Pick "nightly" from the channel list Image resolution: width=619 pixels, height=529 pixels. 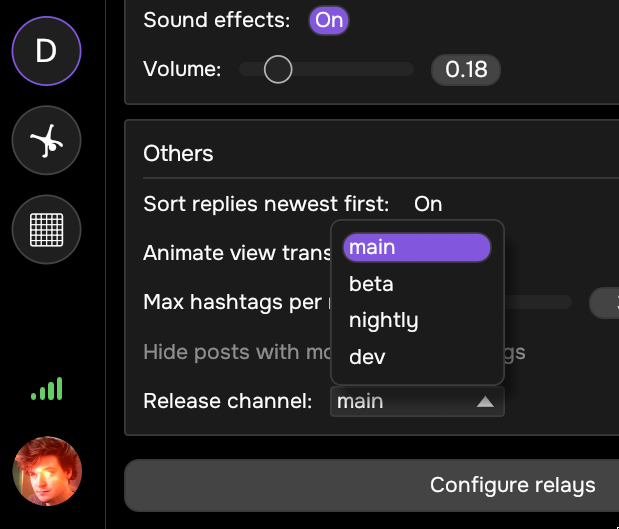pos(383,320)
